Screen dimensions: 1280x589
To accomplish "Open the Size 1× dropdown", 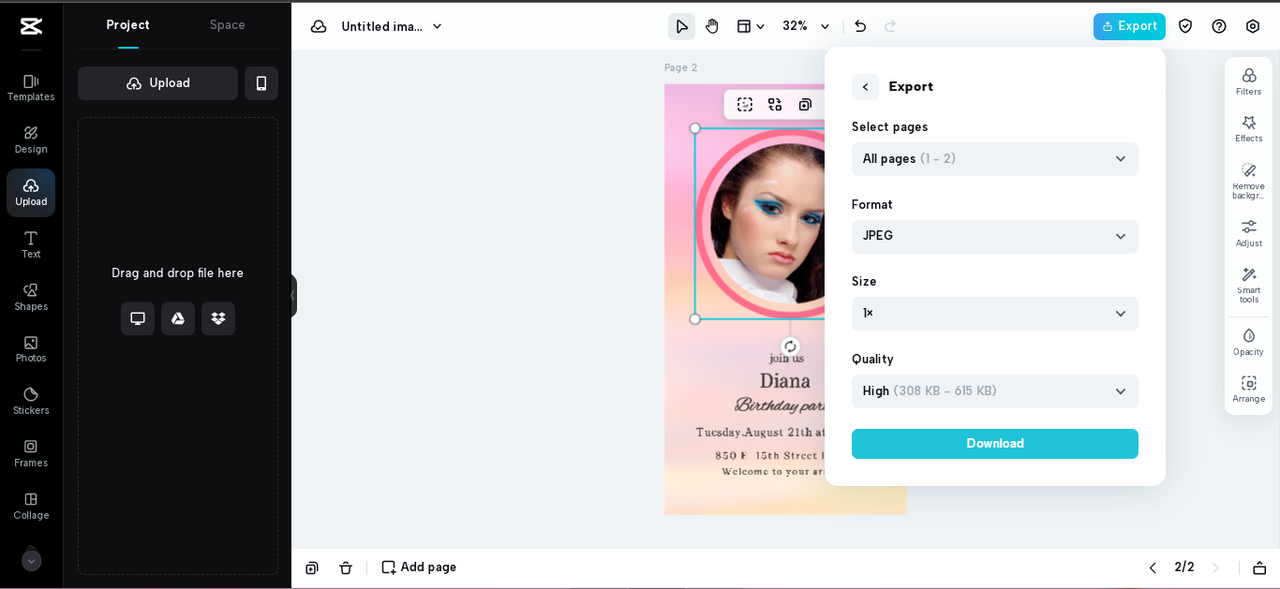I will click(995, 313).
